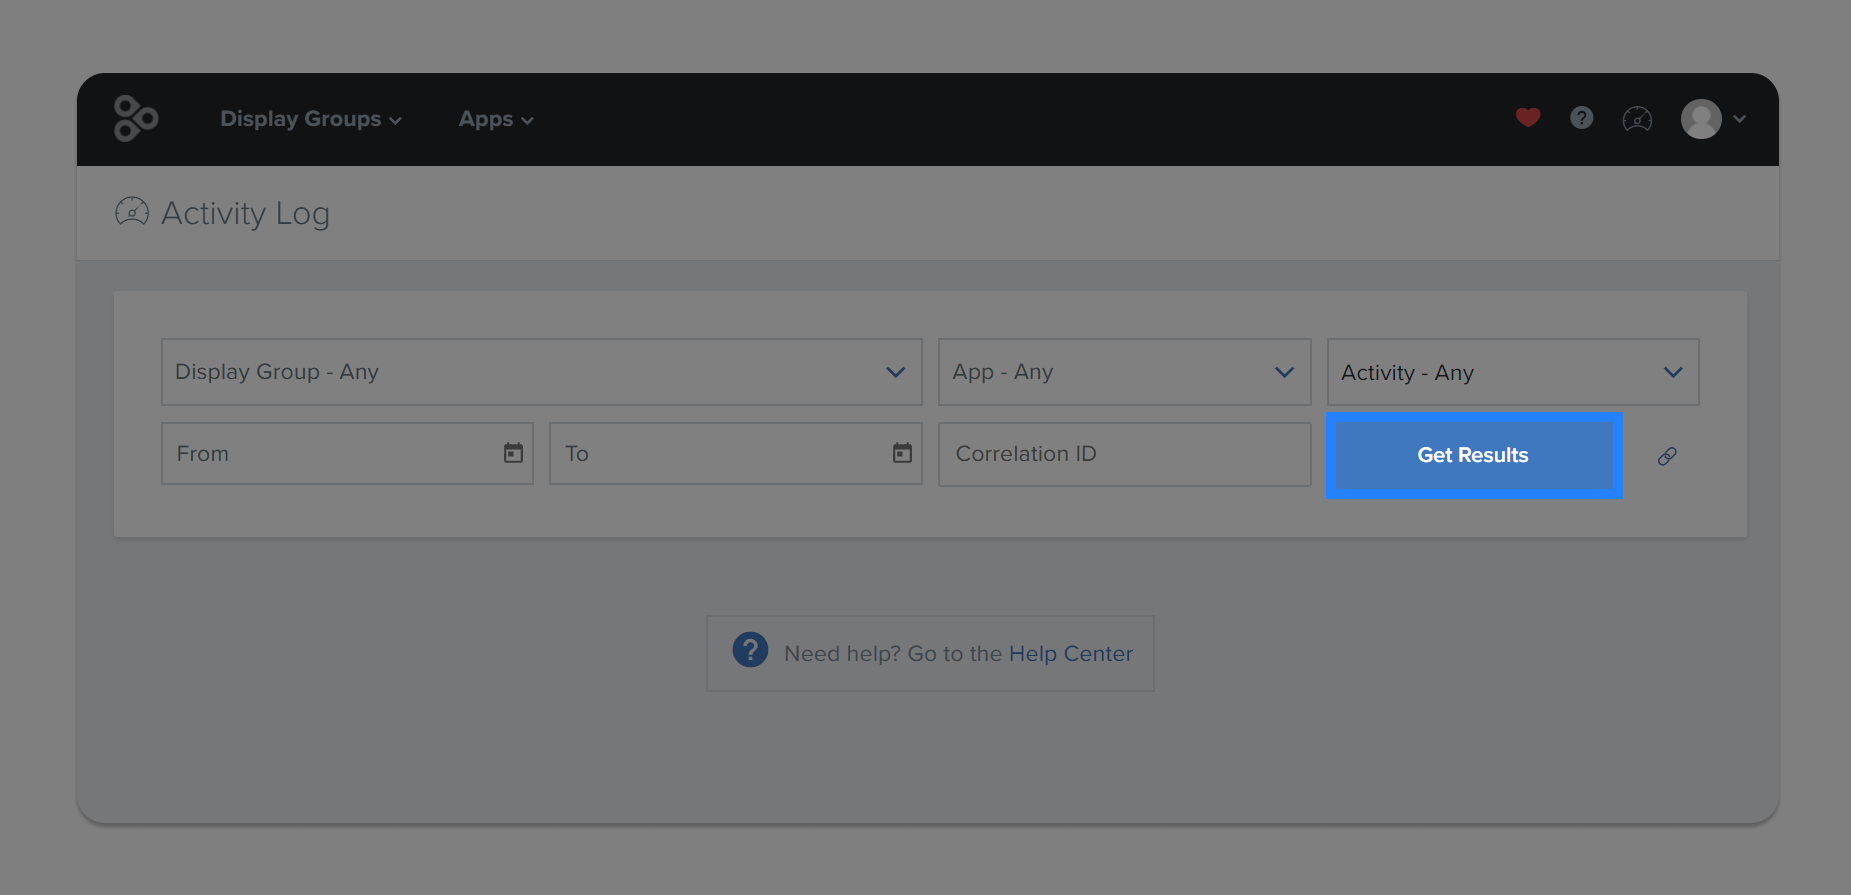Click the link icon beside Get Results
The image size is (1851, 895).
pos(1667,456)
